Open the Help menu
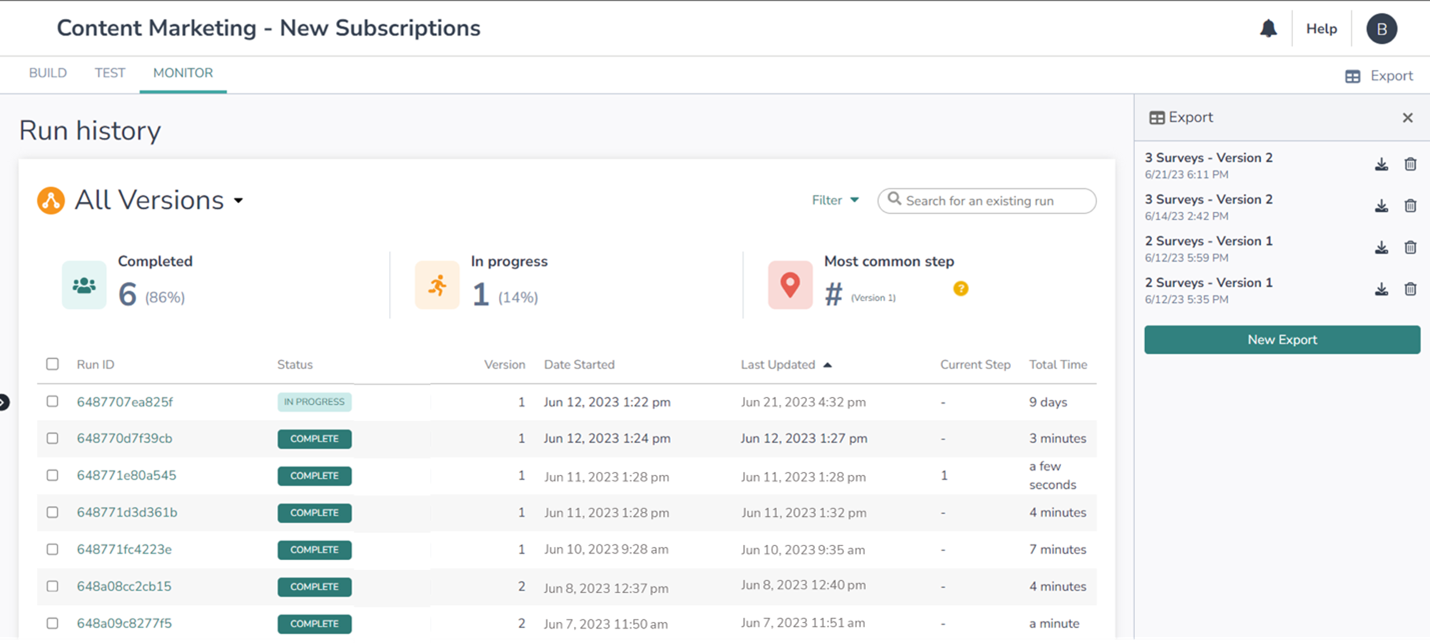Image resolution: width=1430 pixels, height=643 pixels. 1321,29
